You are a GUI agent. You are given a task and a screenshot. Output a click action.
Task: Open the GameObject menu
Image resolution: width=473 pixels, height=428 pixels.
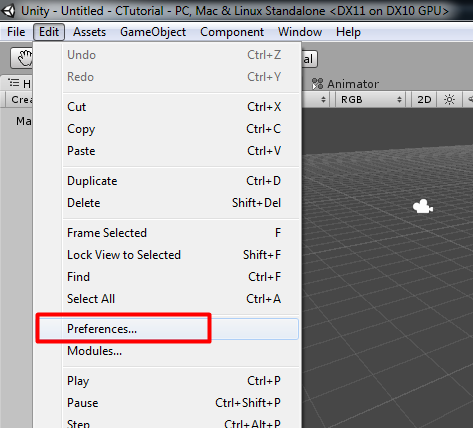click(x=153, y=32)
